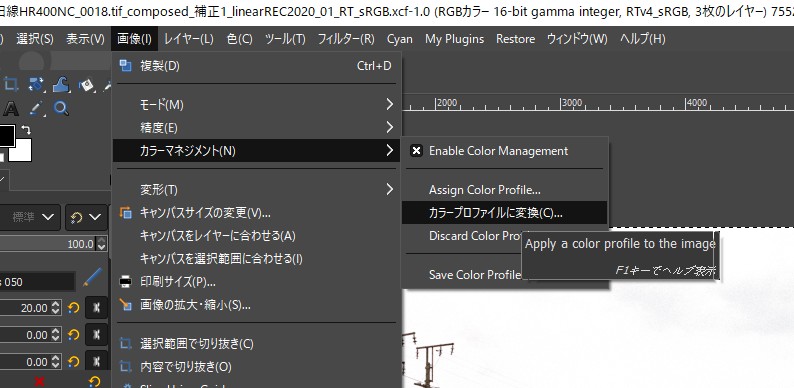794x388 pixels.
Task: Open the 色(C) menu
Action: (x=240, y=39)
